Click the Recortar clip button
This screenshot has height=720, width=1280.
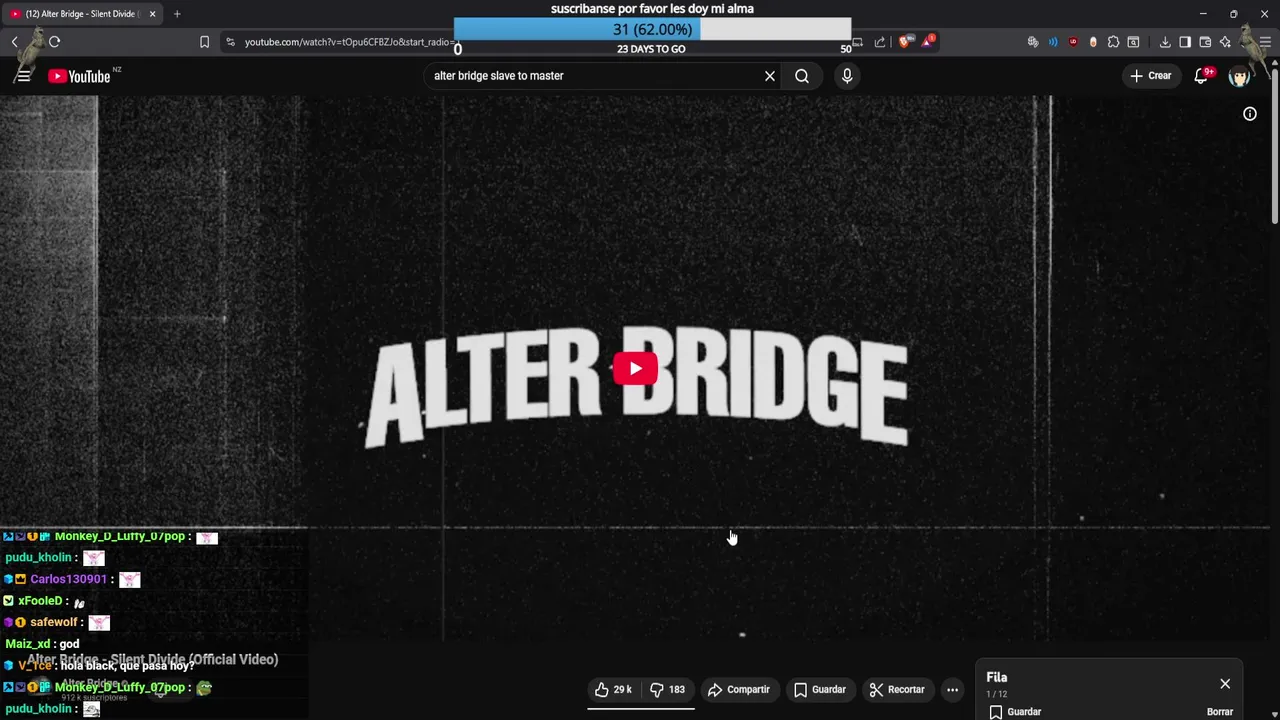[898, 690]
